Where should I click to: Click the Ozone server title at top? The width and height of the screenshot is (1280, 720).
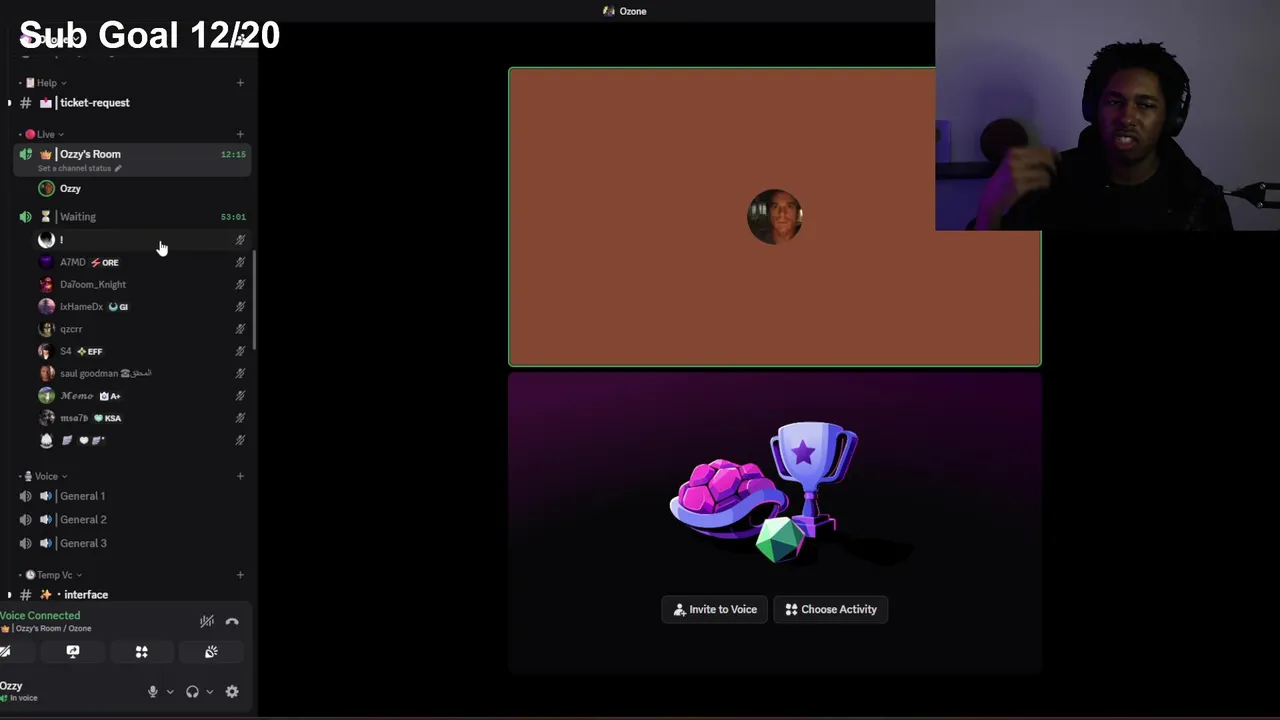(x=625, y=11)
